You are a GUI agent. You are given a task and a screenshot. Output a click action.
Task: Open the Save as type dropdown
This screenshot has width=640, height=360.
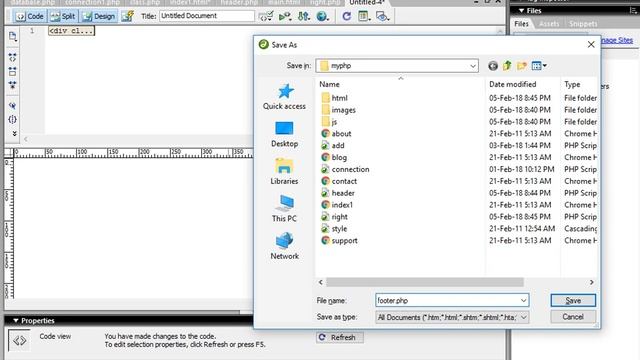point(452,317)
